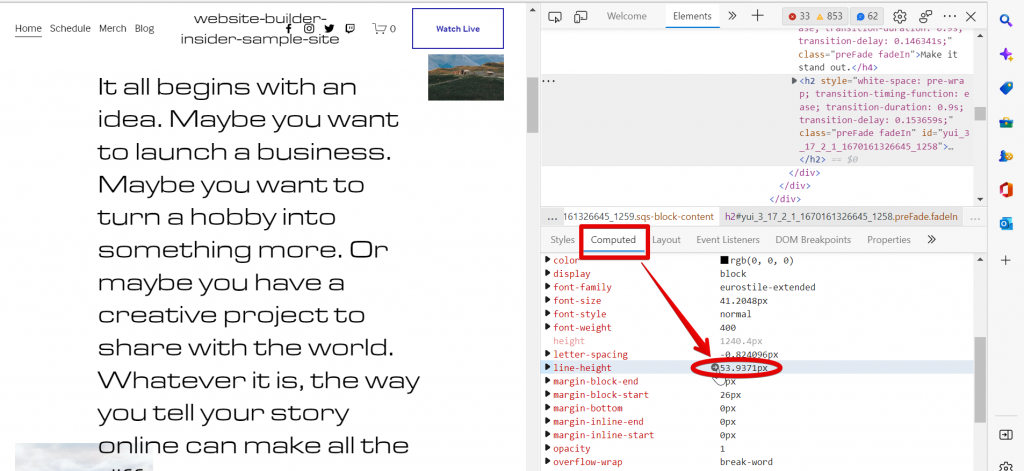Expand the font-size computed property
The height and width of the screenshot is (471, 1024).
pyautogui.click(x=547, y=301)
